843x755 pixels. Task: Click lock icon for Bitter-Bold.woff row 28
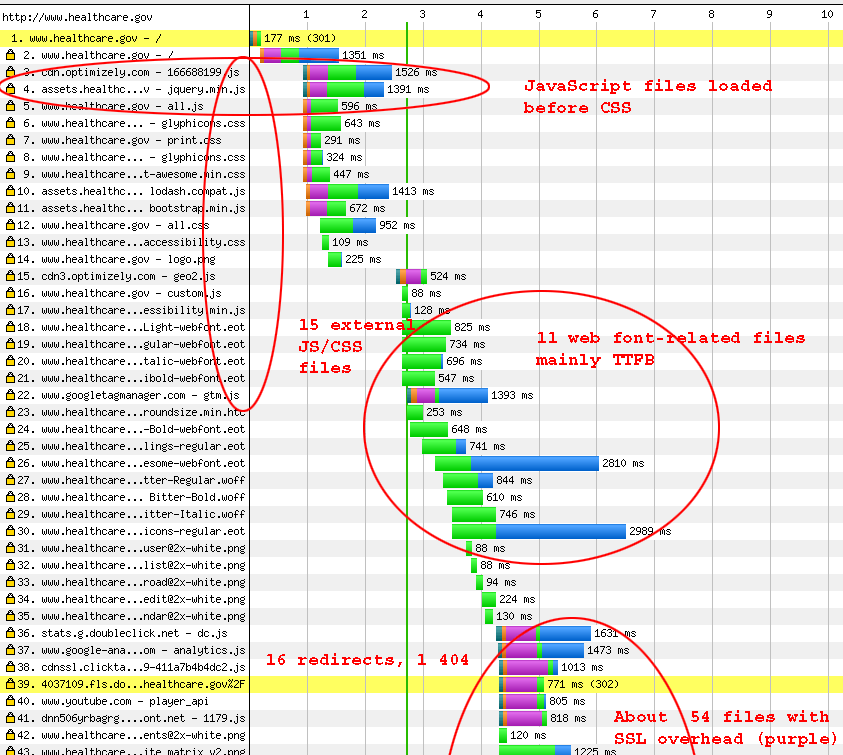click(x=10, y=497)
